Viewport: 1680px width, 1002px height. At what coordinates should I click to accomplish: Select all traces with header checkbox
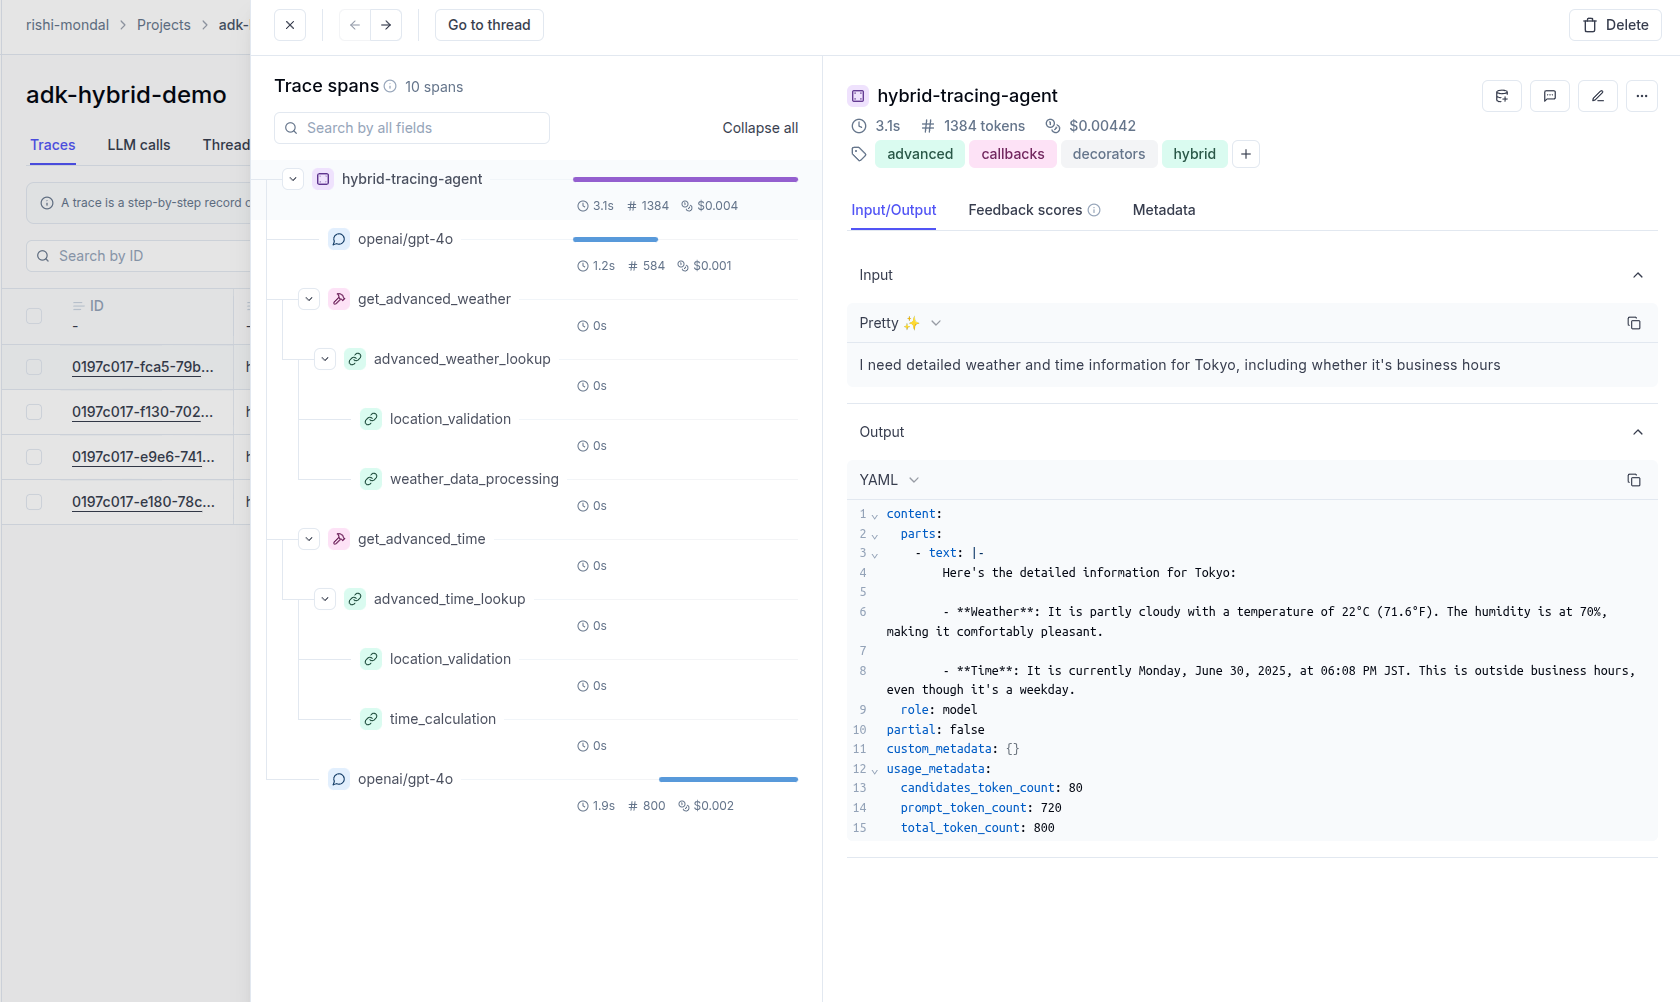click(x=33, y=315)
